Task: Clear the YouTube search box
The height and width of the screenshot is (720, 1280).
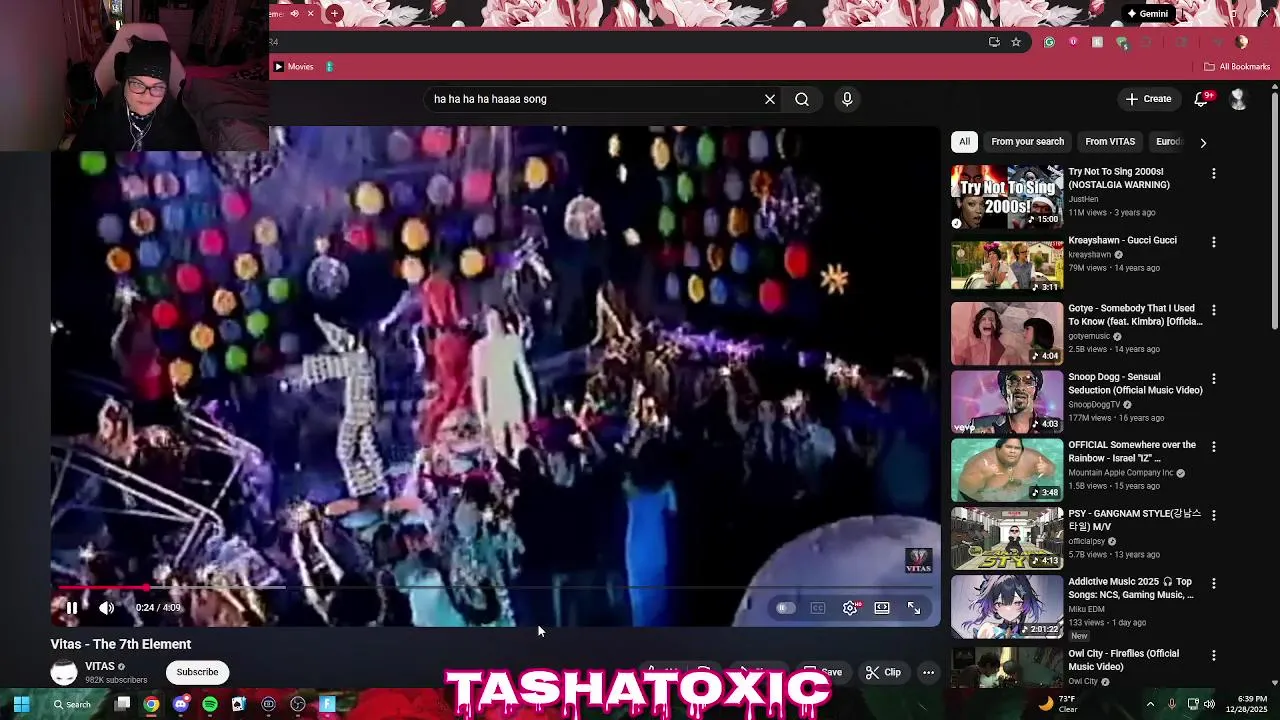Action: point(770,99)
